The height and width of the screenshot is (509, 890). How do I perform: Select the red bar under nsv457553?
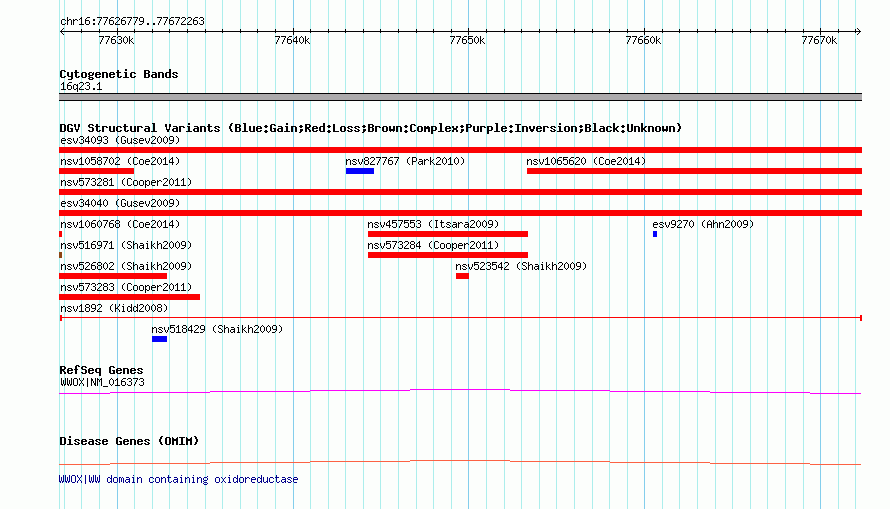(448, 234)
